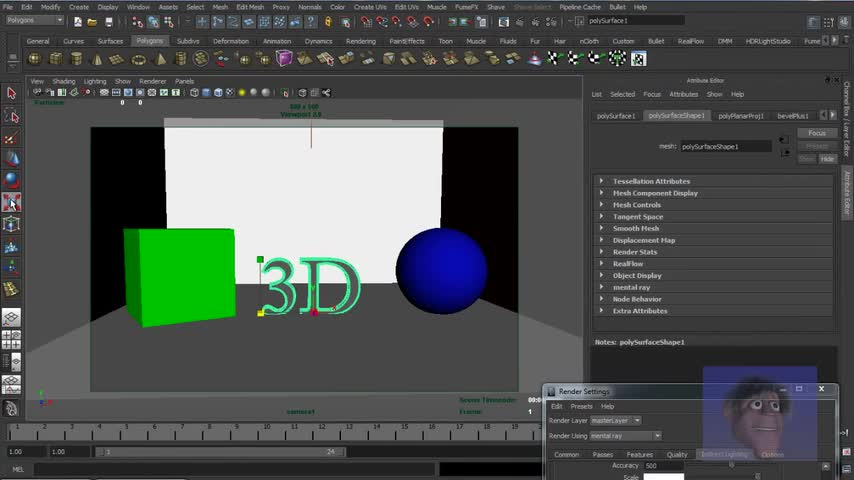Image resolution: width=854 pixels, height=480 pixels.
Task: Click the Open Scene folder icon
Action: click(92, 22)
